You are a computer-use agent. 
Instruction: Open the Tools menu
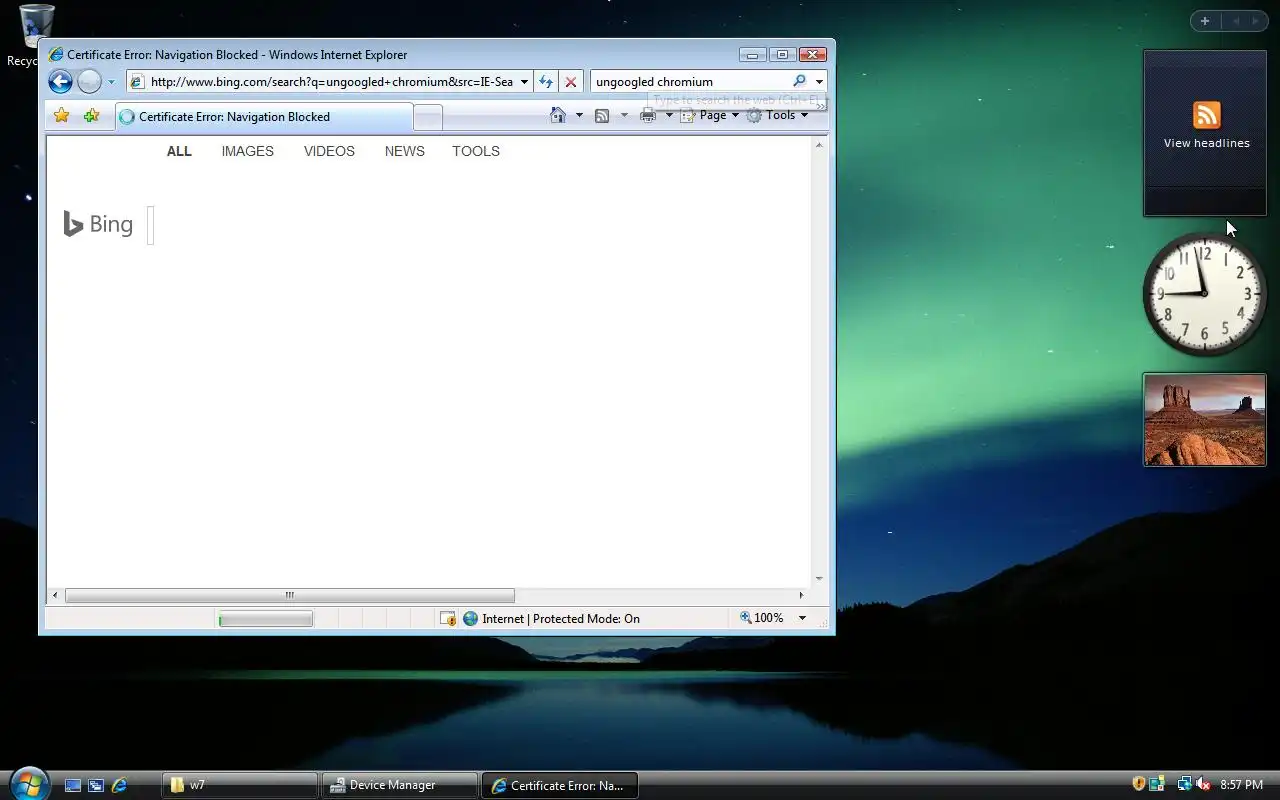pos(778,115)
